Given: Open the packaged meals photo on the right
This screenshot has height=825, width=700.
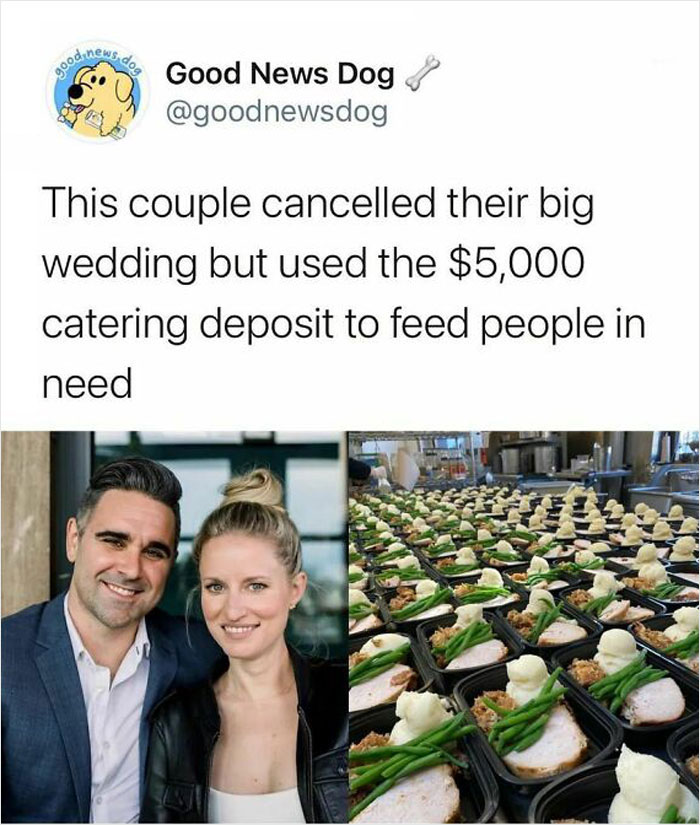Looking at the screenshot, I should tap(524, 627).
